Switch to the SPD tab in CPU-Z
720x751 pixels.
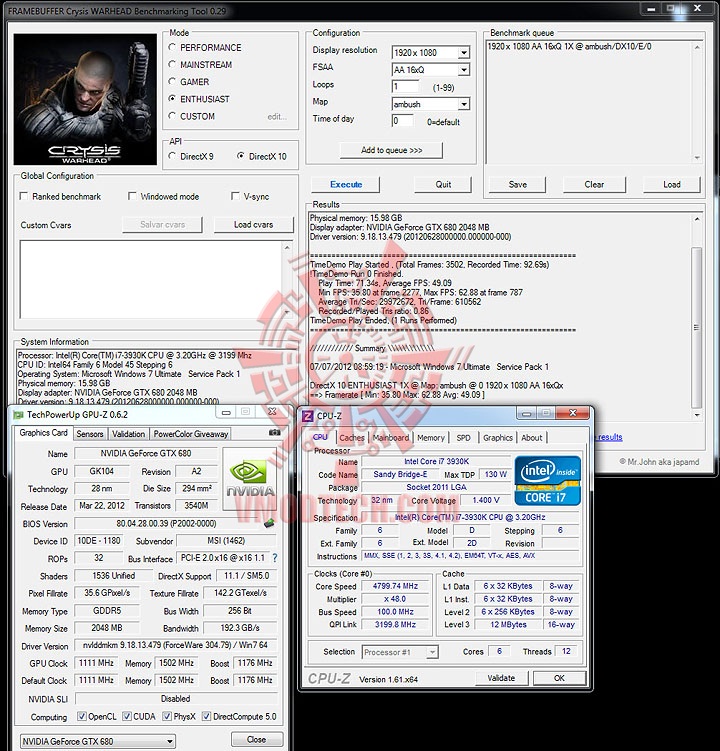click(x=463, y=437)
